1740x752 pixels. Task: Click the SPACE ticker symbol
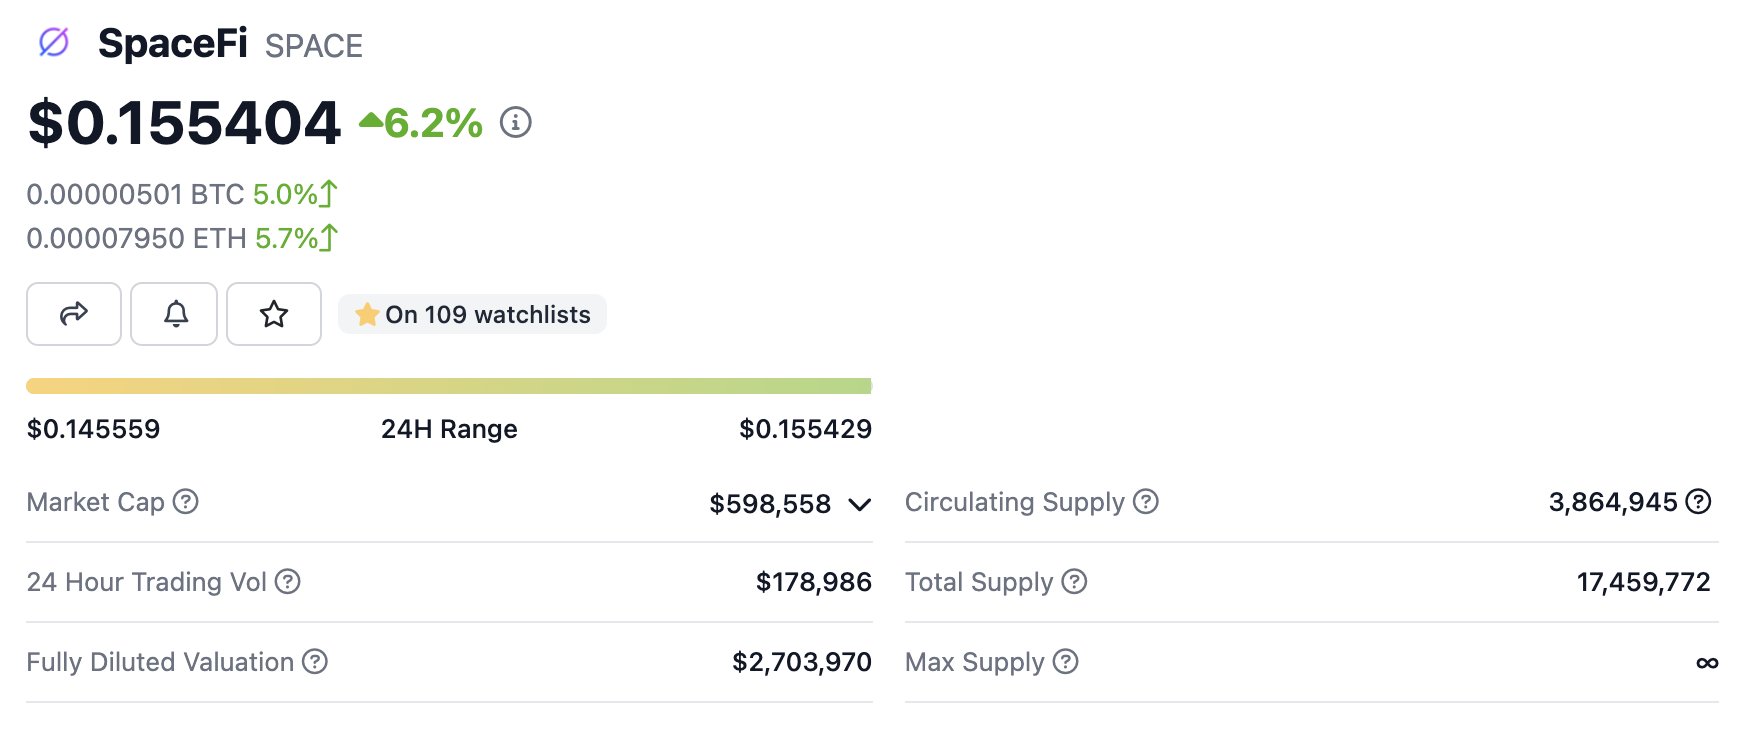click(x=314, y=46)
